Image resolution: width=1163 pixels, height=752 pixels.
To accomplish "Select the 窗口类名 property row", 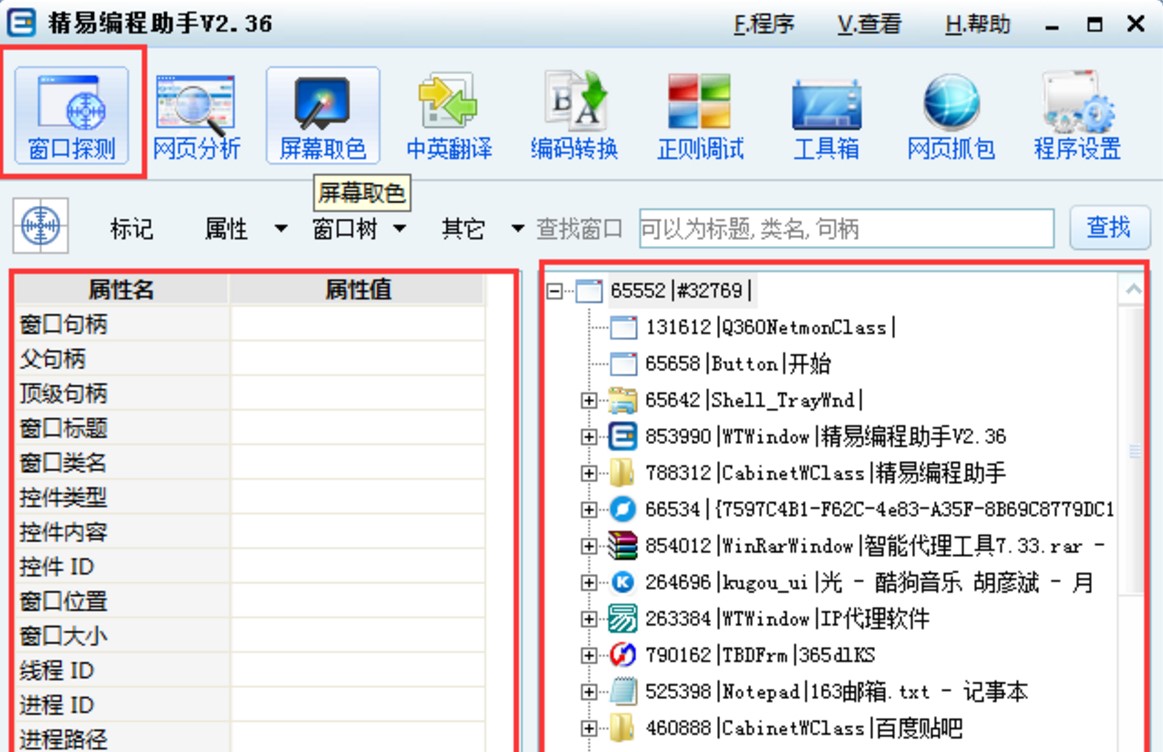I will 250,463.
